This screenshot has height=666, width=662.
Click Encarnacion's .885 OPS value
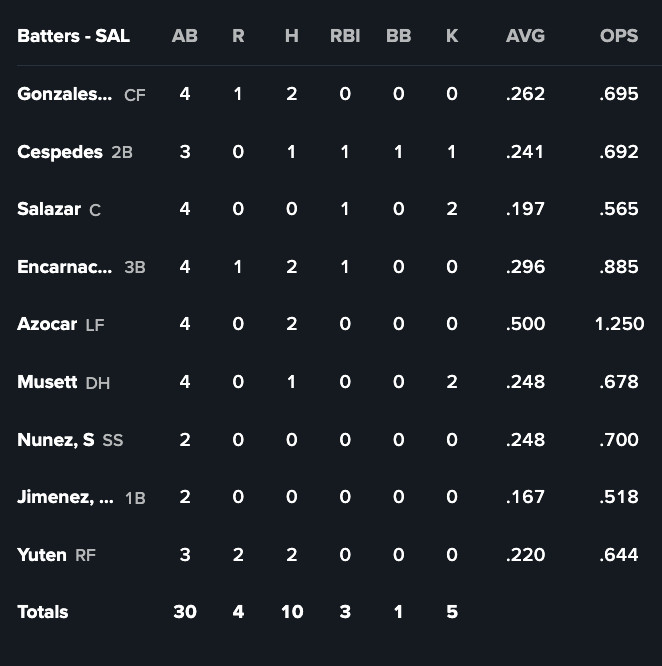619,267
